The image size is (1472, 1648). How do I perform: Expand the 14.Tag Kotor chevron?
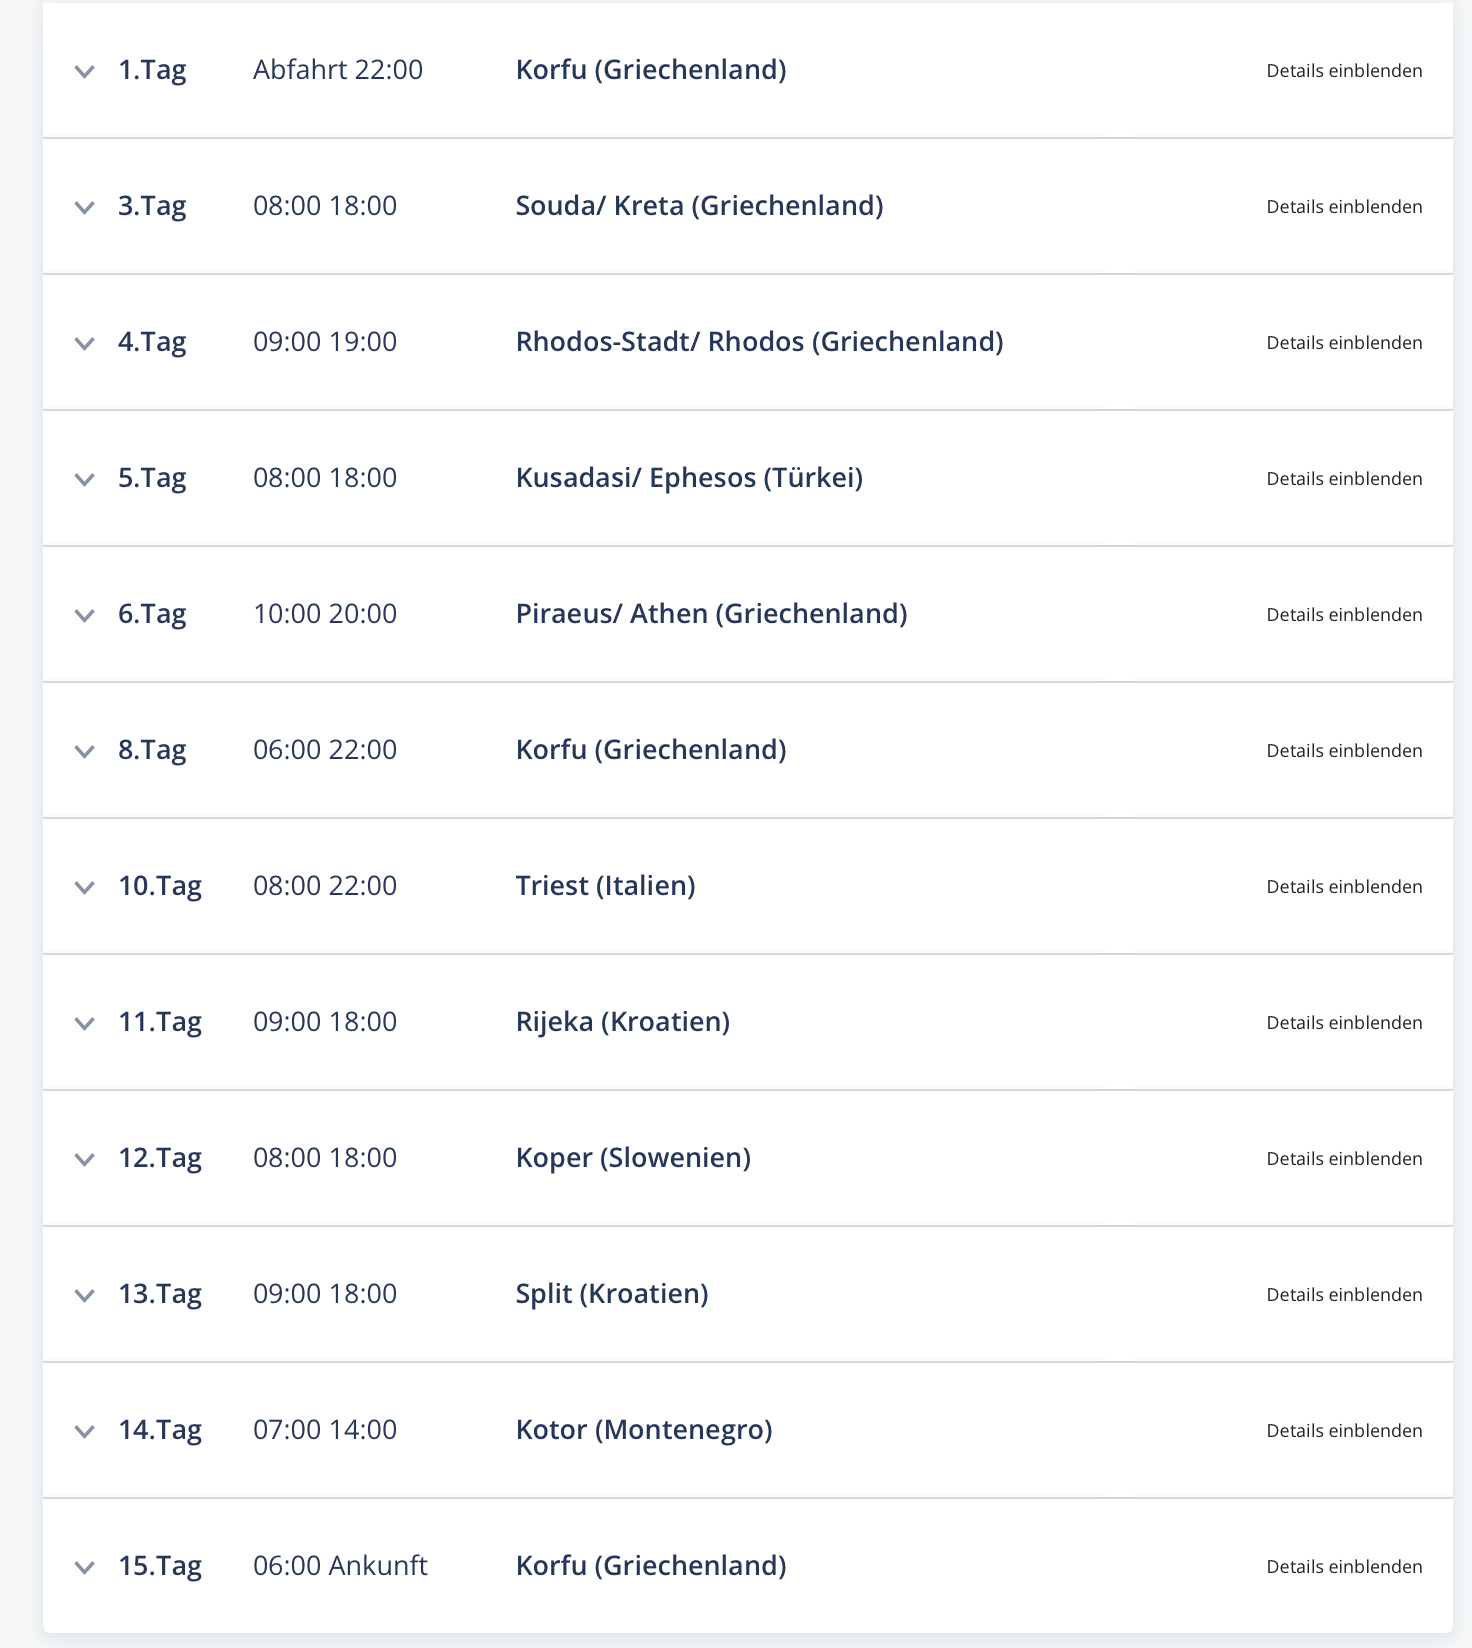pos(85,1431)
